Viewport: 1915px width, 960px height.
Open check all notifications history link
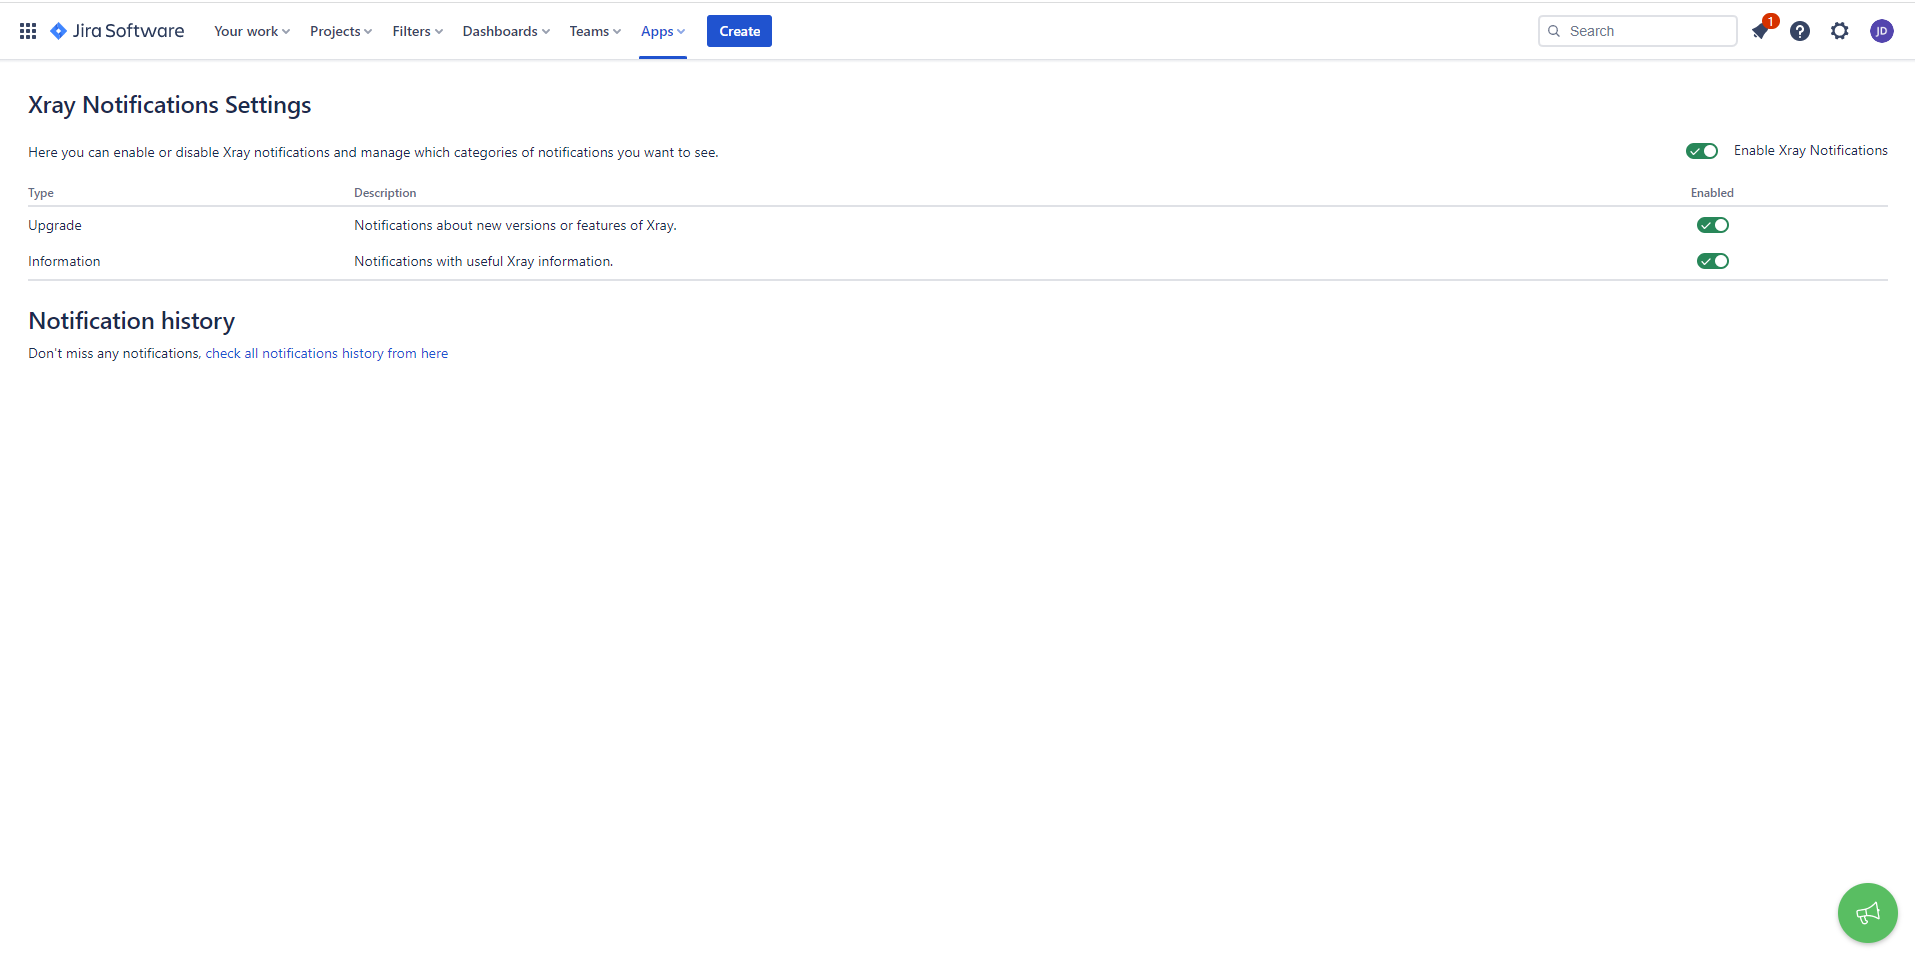pos(327,353)
